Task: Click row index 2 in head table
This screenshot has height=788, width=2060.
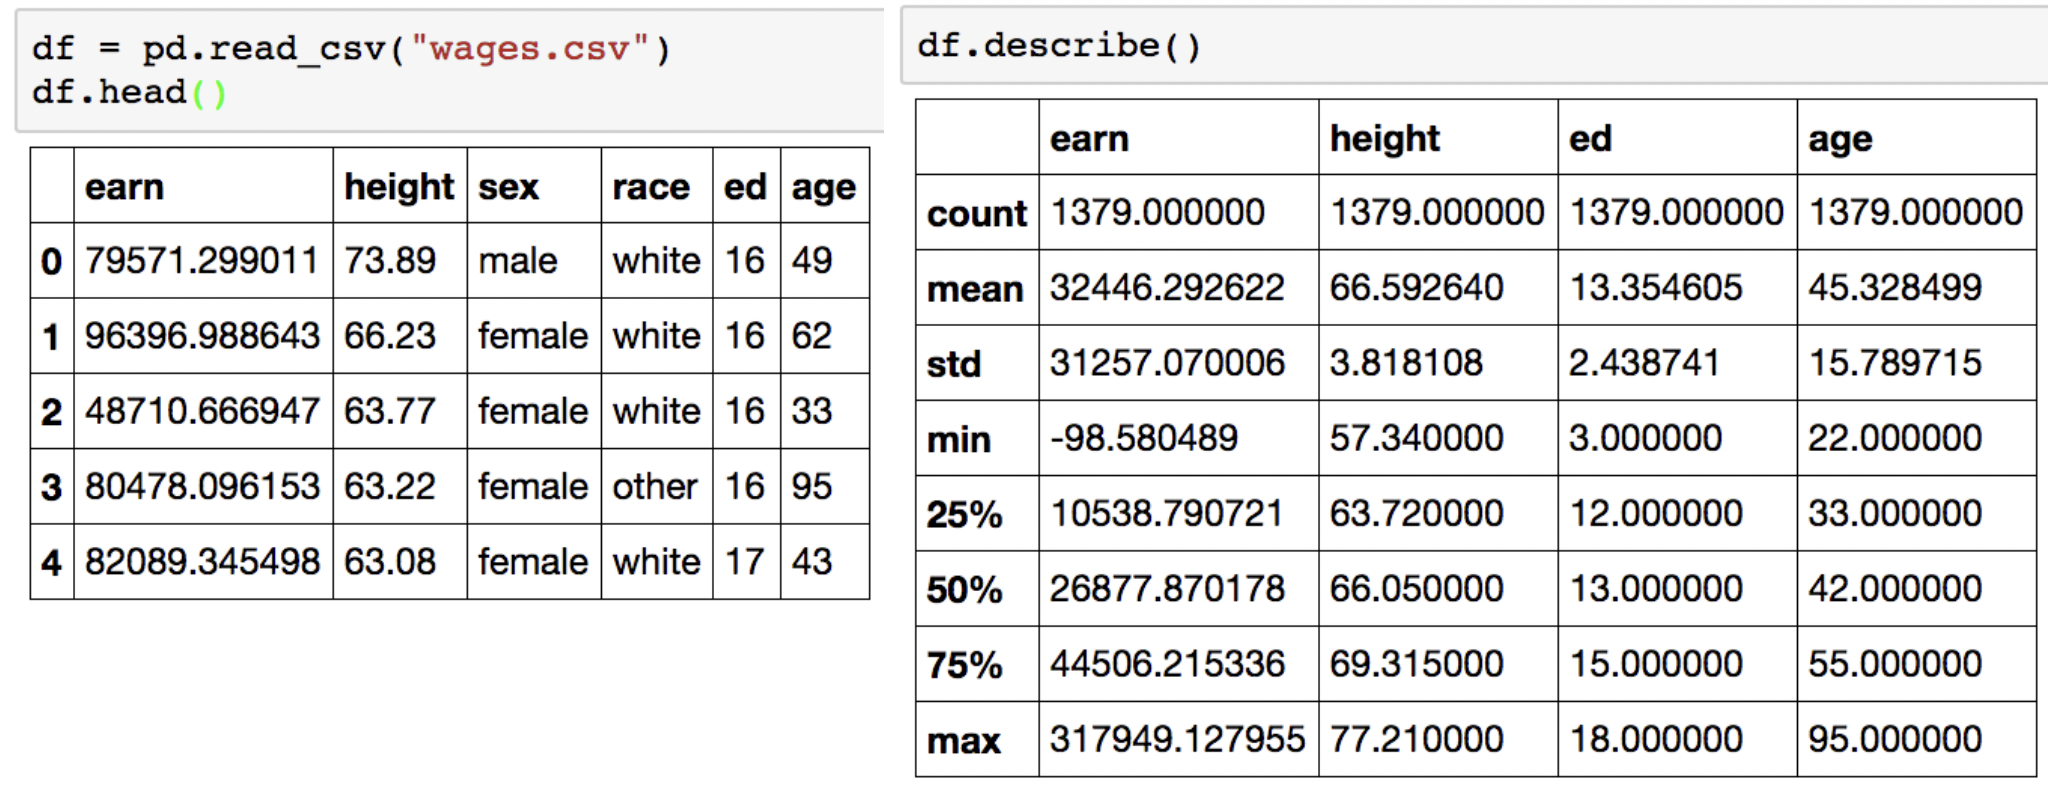Action: tap(51, 412)
